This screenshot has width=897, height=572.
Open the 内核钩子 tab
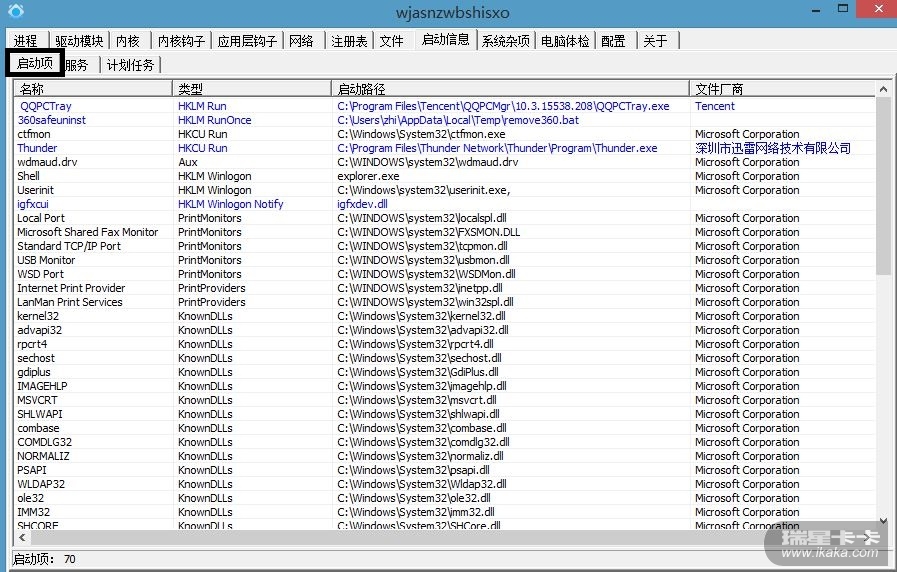coord(181,41)
